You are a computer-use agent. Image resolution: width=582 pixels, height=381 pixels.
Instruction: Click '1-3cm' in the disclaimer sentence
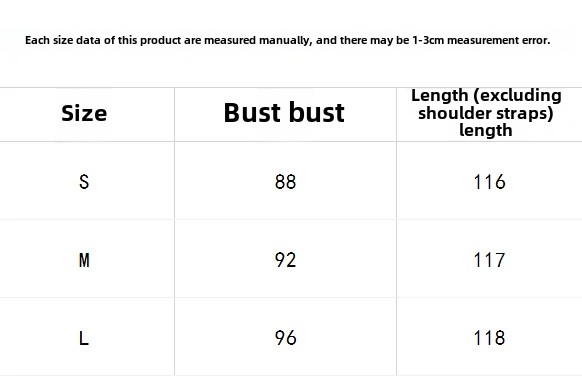coord(428,40)
